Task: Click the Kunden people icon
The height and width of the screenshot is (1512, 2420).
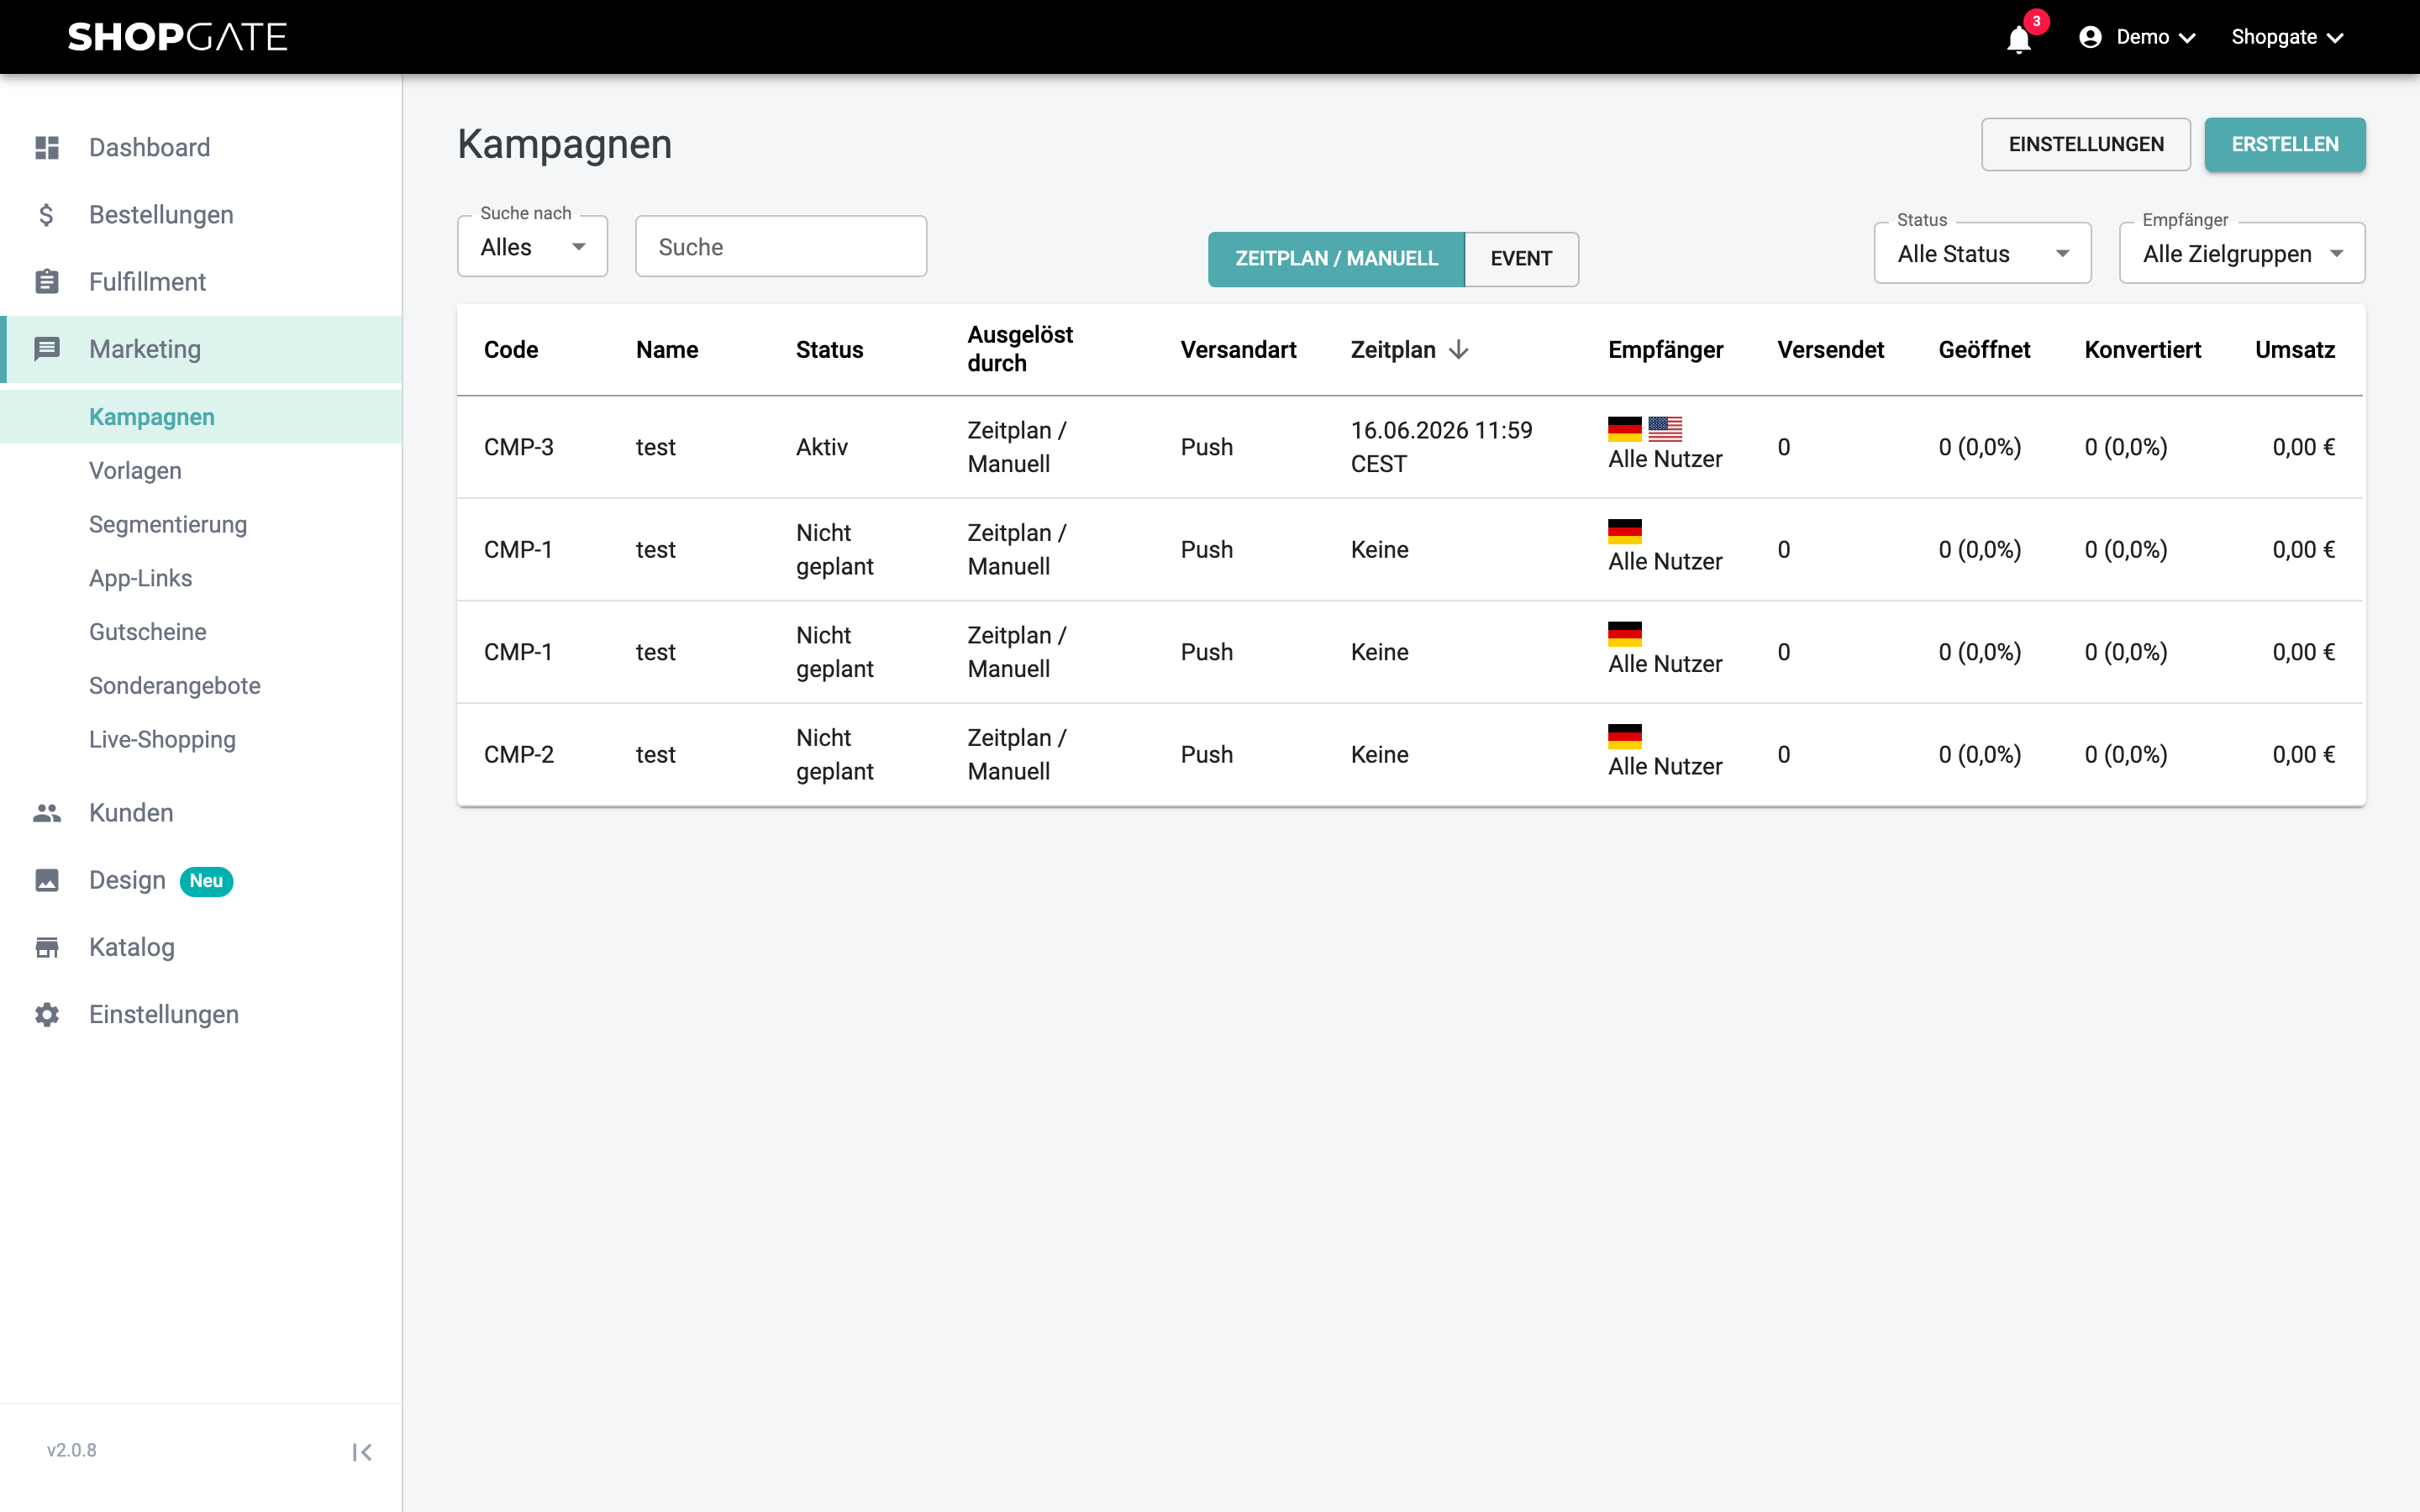Action: pyautogui.click(x=47, y=813)
